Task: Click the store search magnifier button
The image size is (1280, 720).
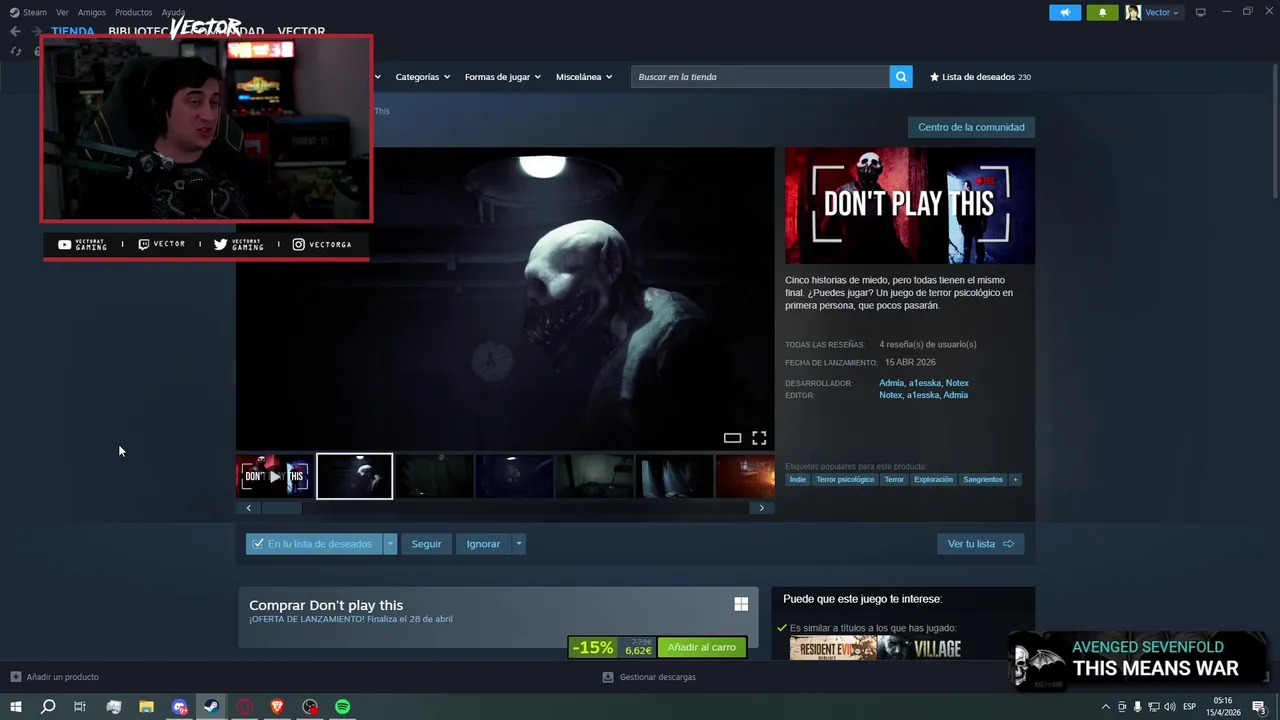Action: tap(901, 76)
